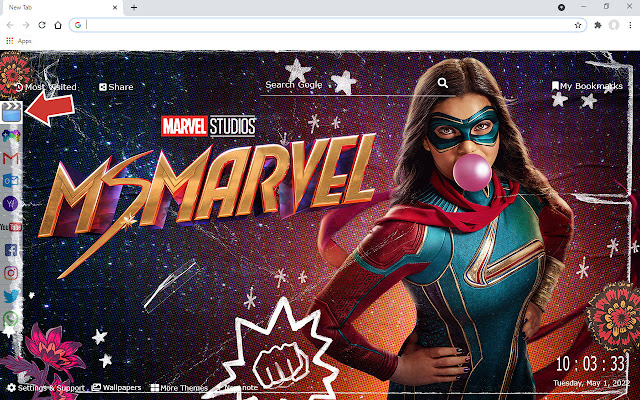Reload the current page
640x400 pixels.
[x=42, y=25]
